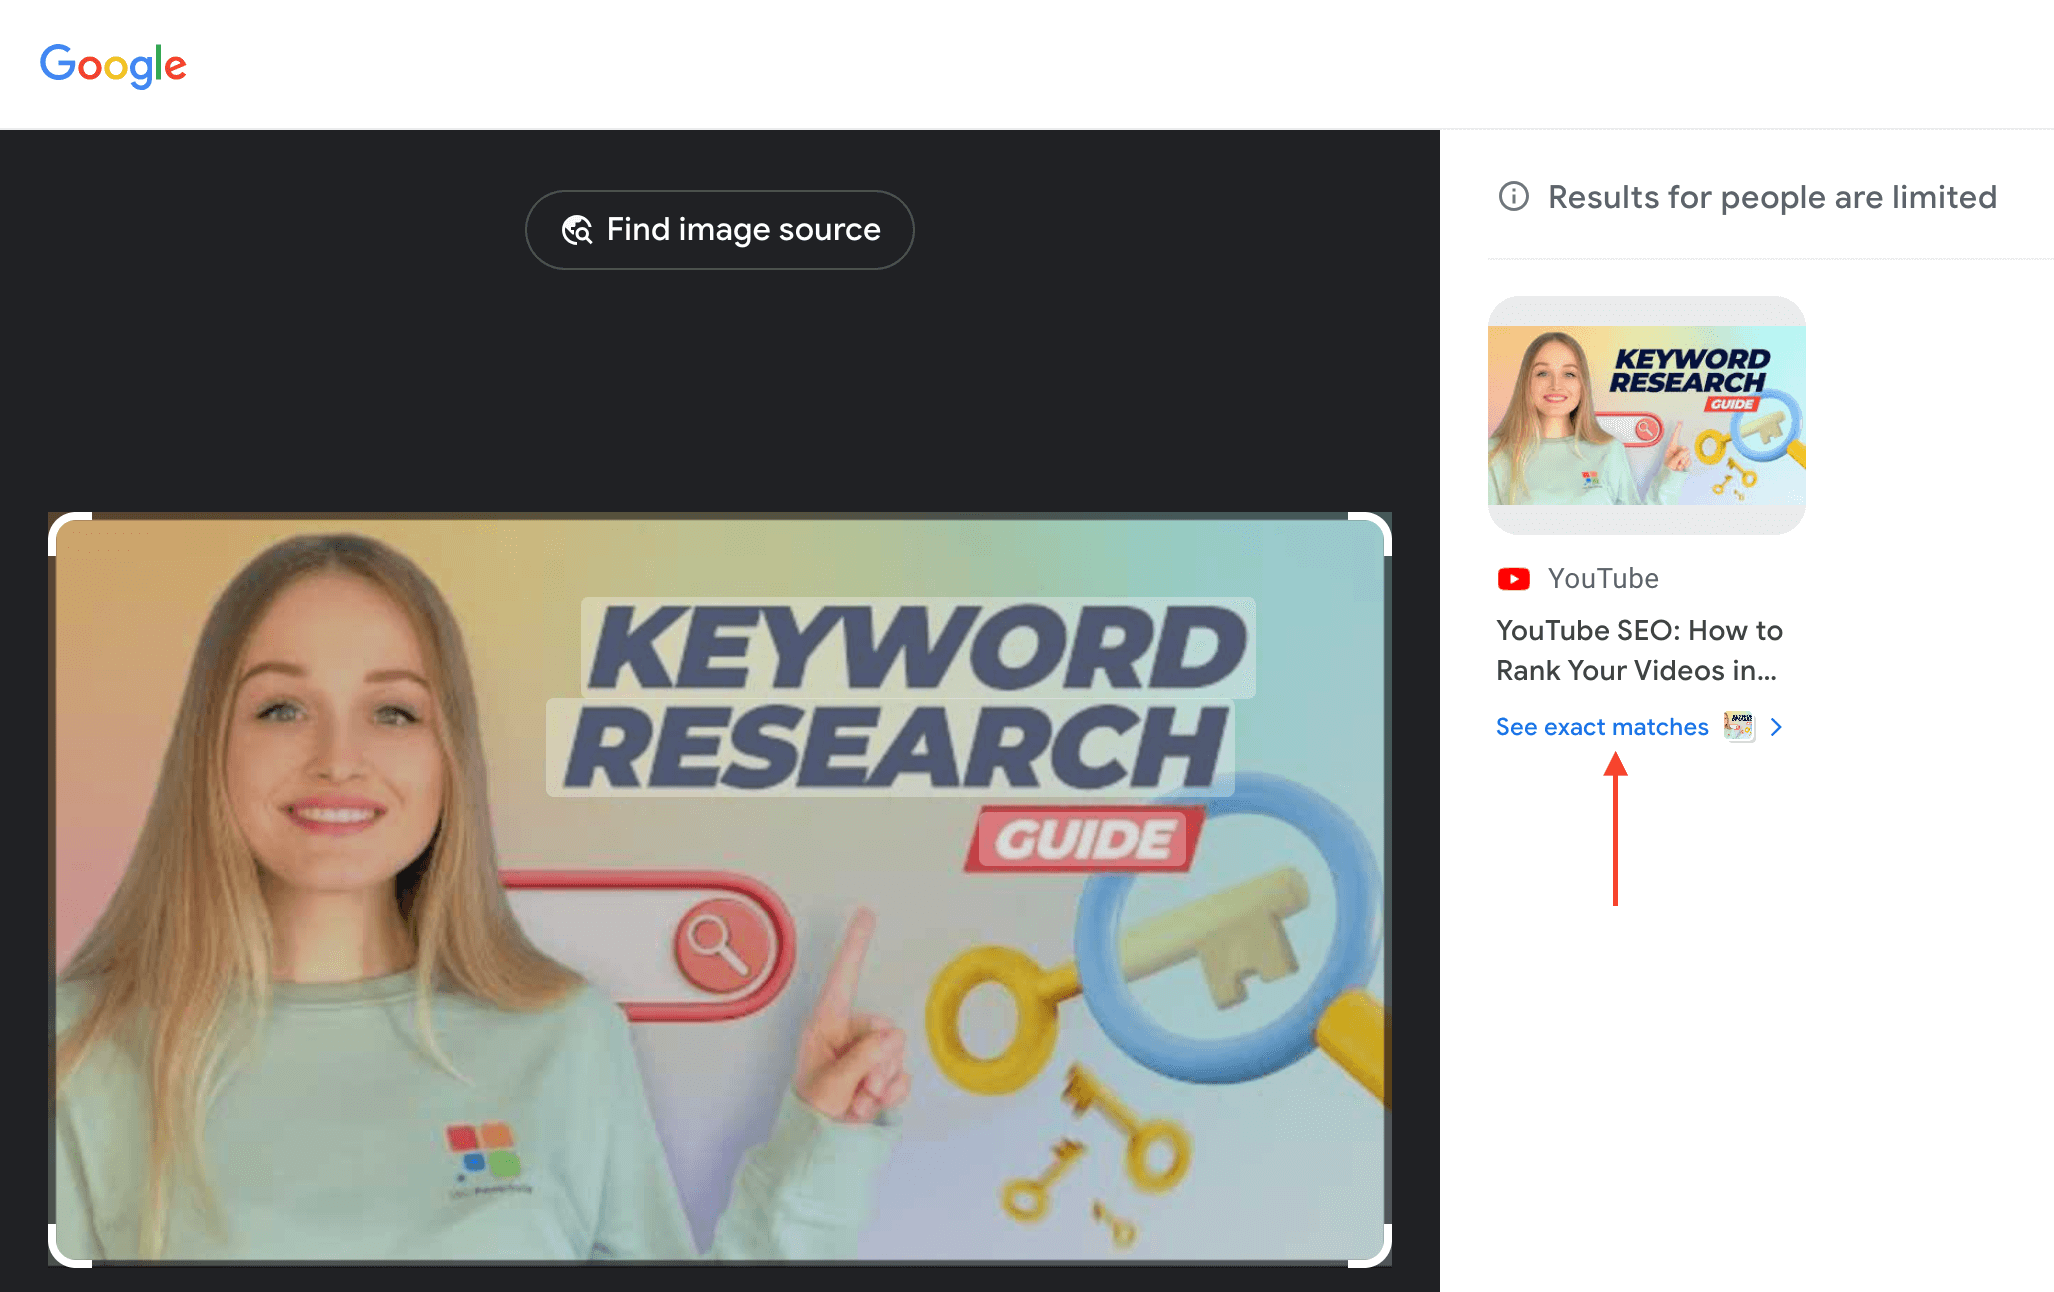Viewport: 2054px width, 1292px height.
Task: Click the red YouTube play icon
Action: pos(1513,579)
